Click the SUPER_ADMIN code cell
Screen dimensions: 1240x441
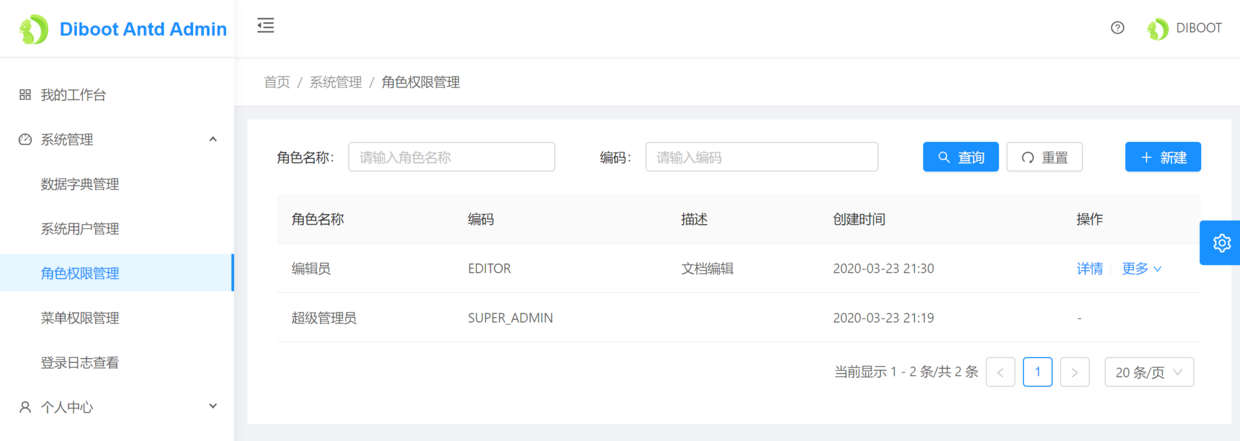pyautogui.click(x=511, y=318)
